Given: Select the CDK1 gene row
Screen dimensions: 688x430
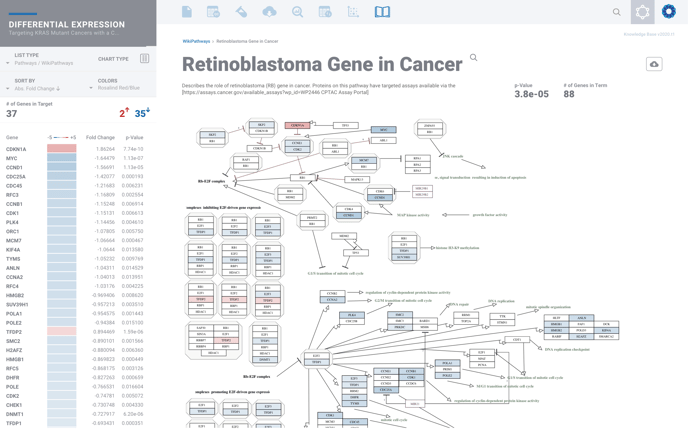Looking at the screenshot, I should (75, 213).
